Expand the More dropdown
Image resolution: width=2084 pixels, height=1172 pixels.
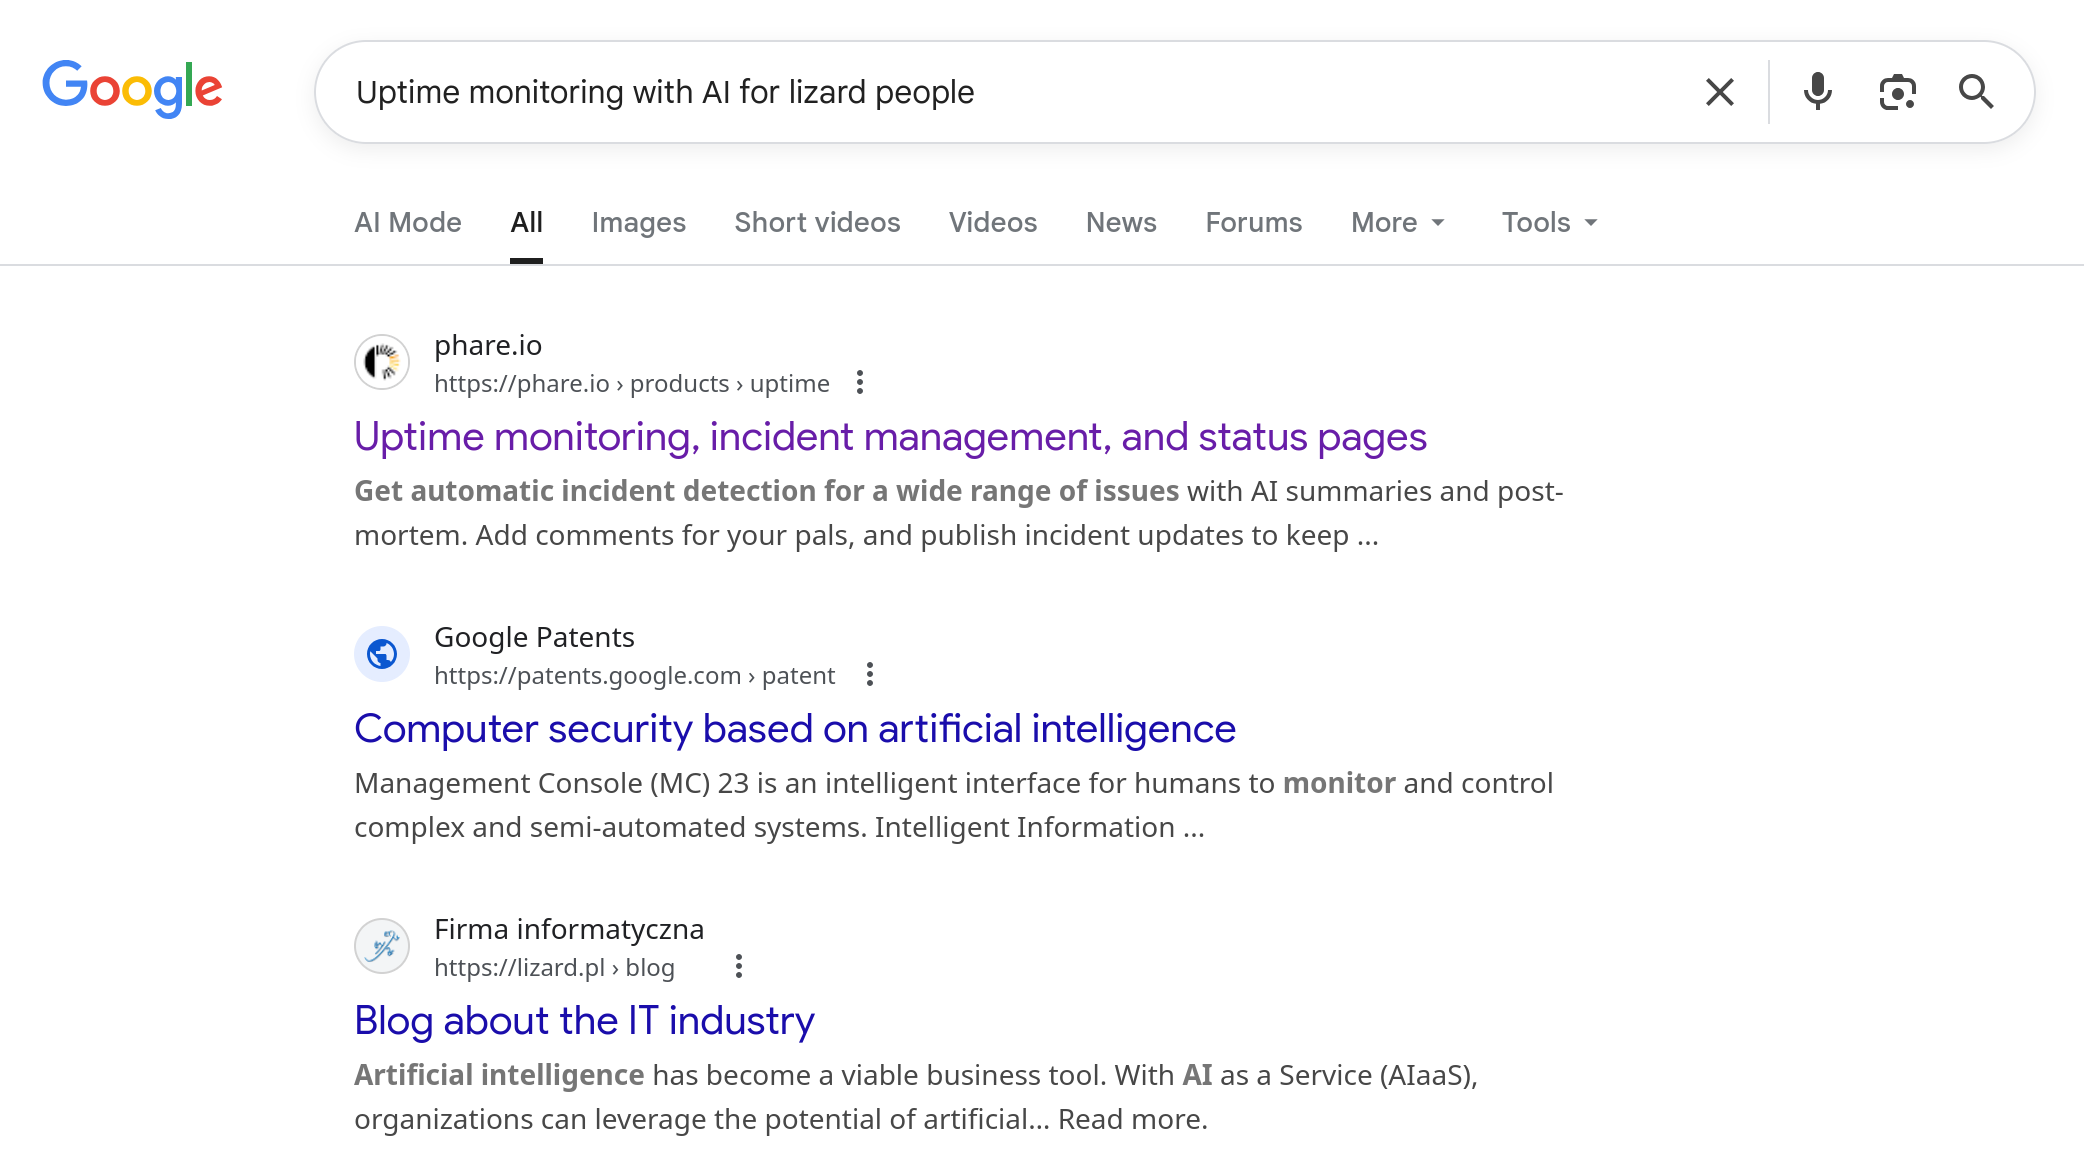[1397, 222]
